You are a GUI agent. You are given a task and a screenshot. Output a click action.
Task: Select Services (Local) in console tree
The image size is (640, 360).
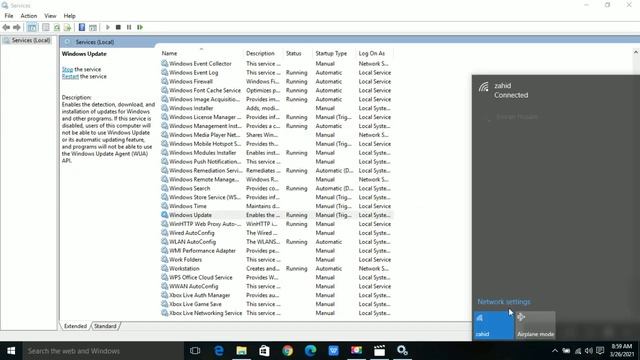click(x=31, y=40)
